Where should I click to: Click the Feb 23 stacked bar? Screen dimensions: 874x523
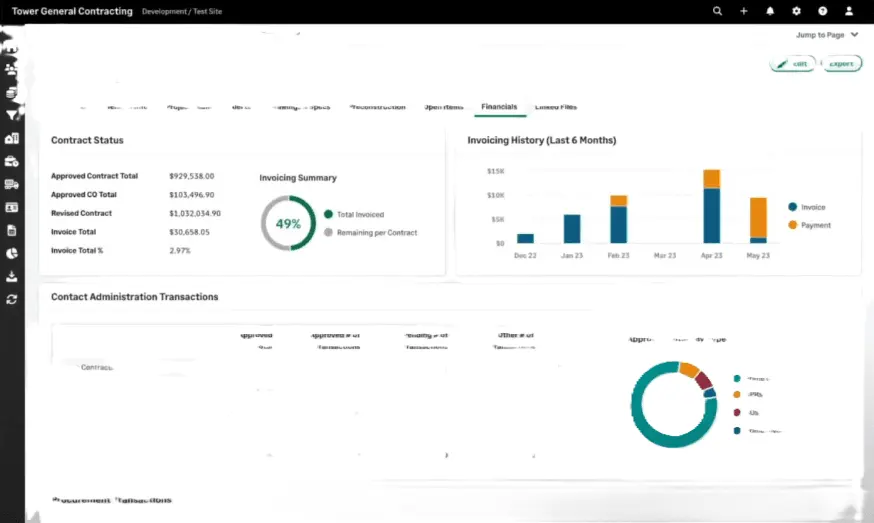618,219
